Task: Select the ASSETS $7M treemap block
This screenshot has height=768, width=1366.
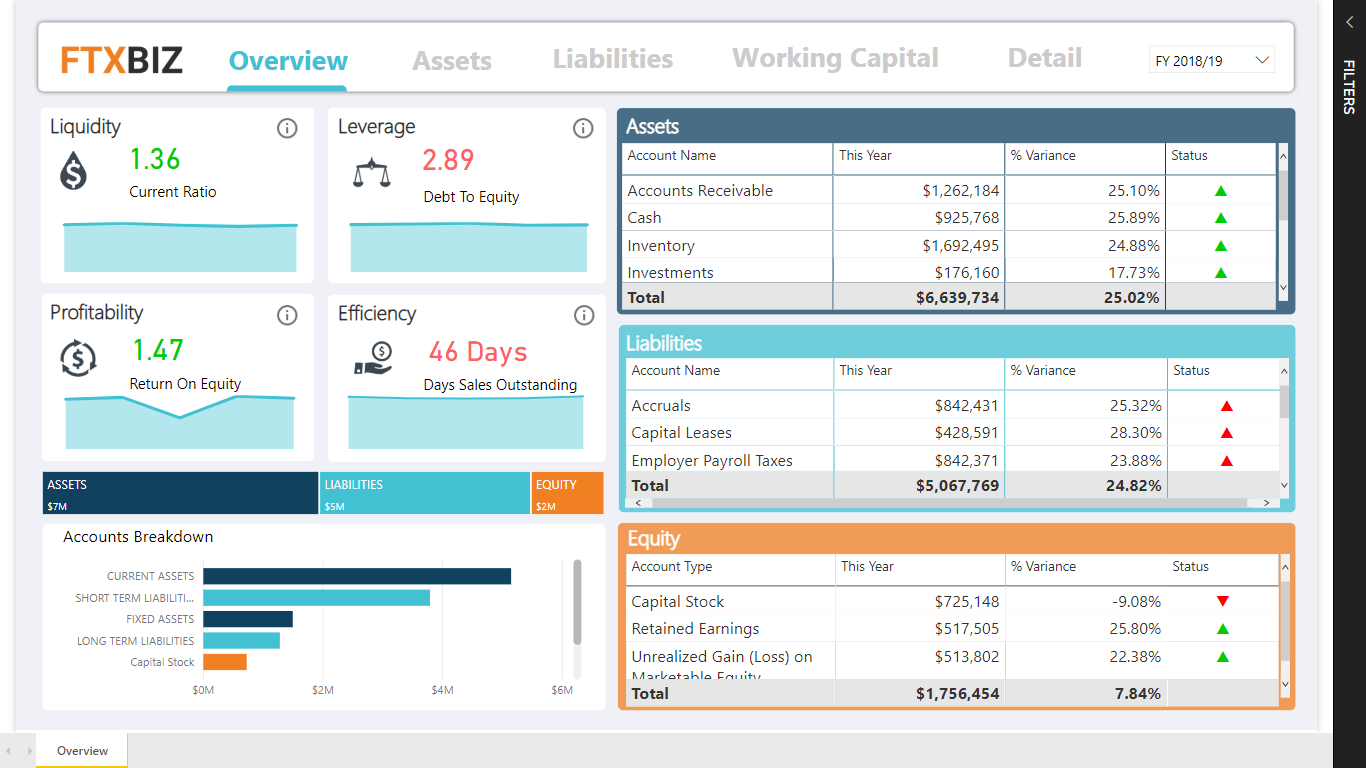Action: (x=180, y=493)
